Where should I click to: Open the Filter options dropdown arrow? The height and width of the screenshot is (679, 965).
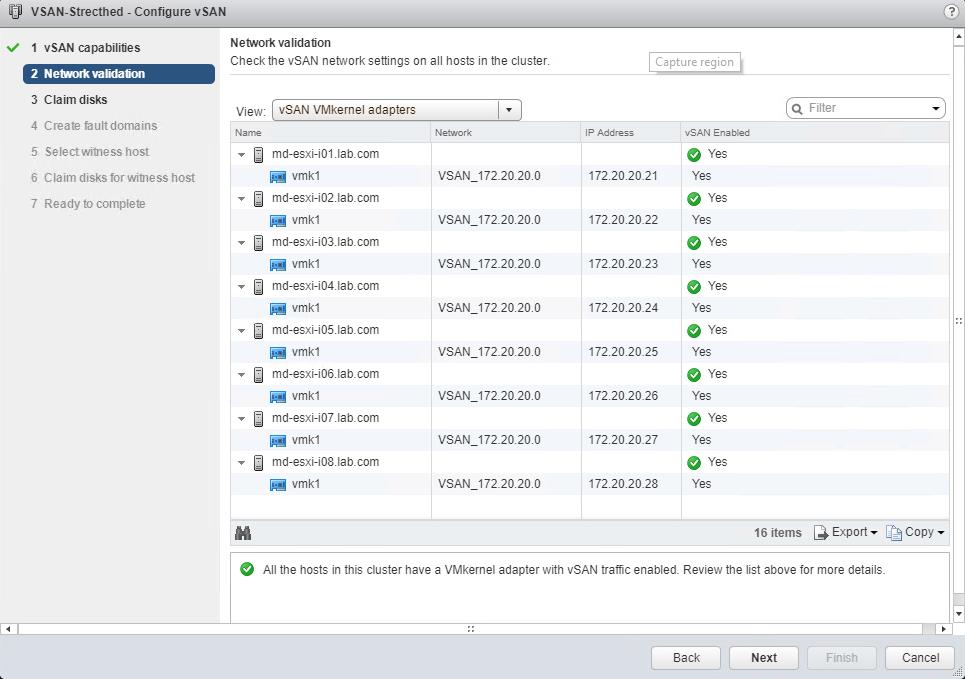click(935, 108)
